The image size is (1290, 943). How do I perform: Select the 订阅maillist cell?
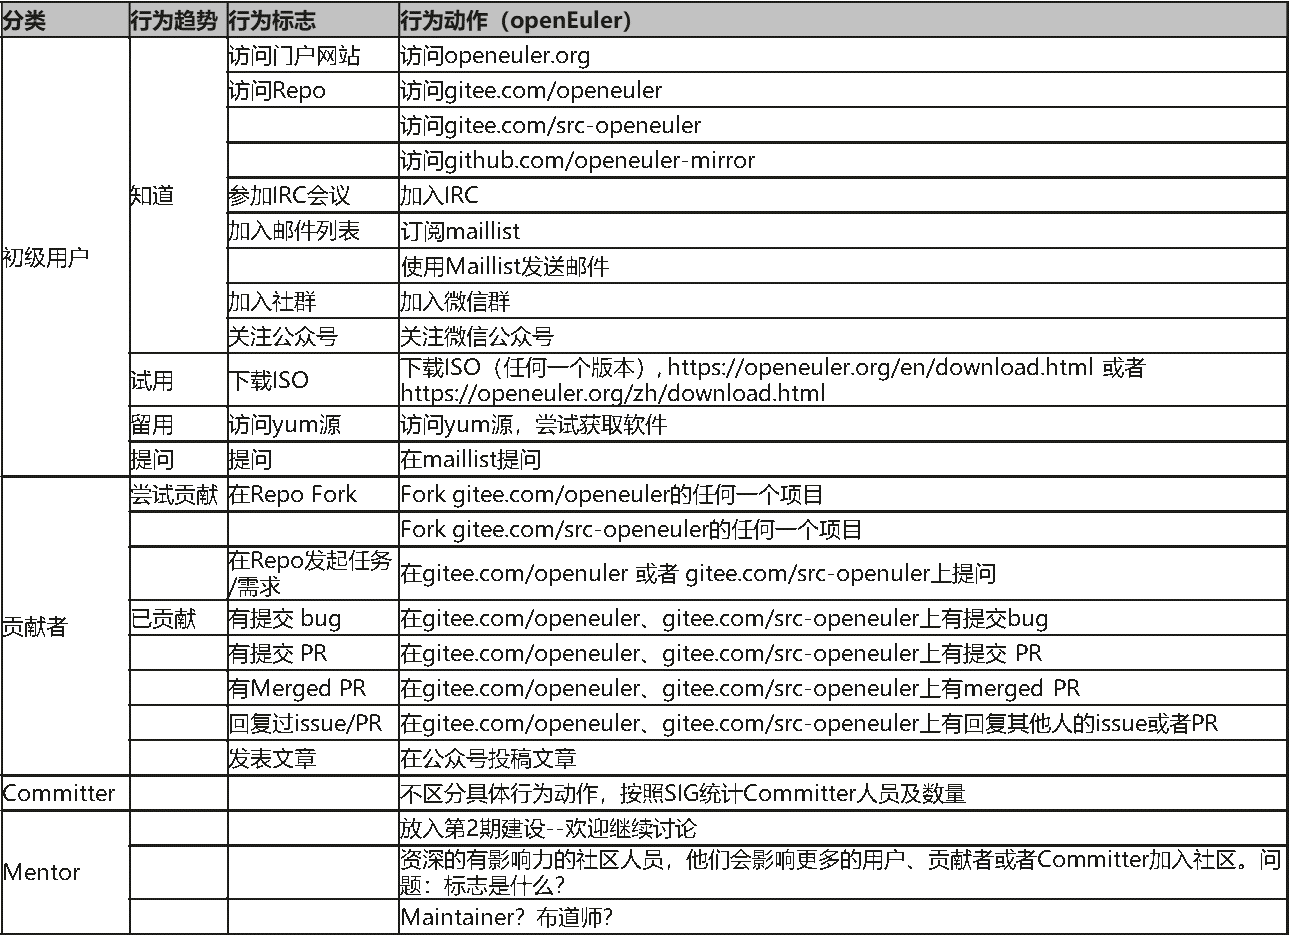[460, 232]
